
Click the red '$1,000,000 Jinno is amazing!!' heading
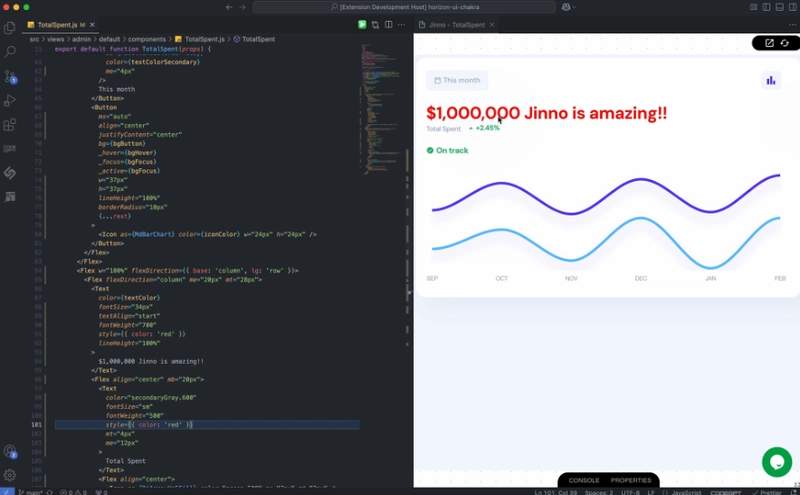tap(546, 113)
